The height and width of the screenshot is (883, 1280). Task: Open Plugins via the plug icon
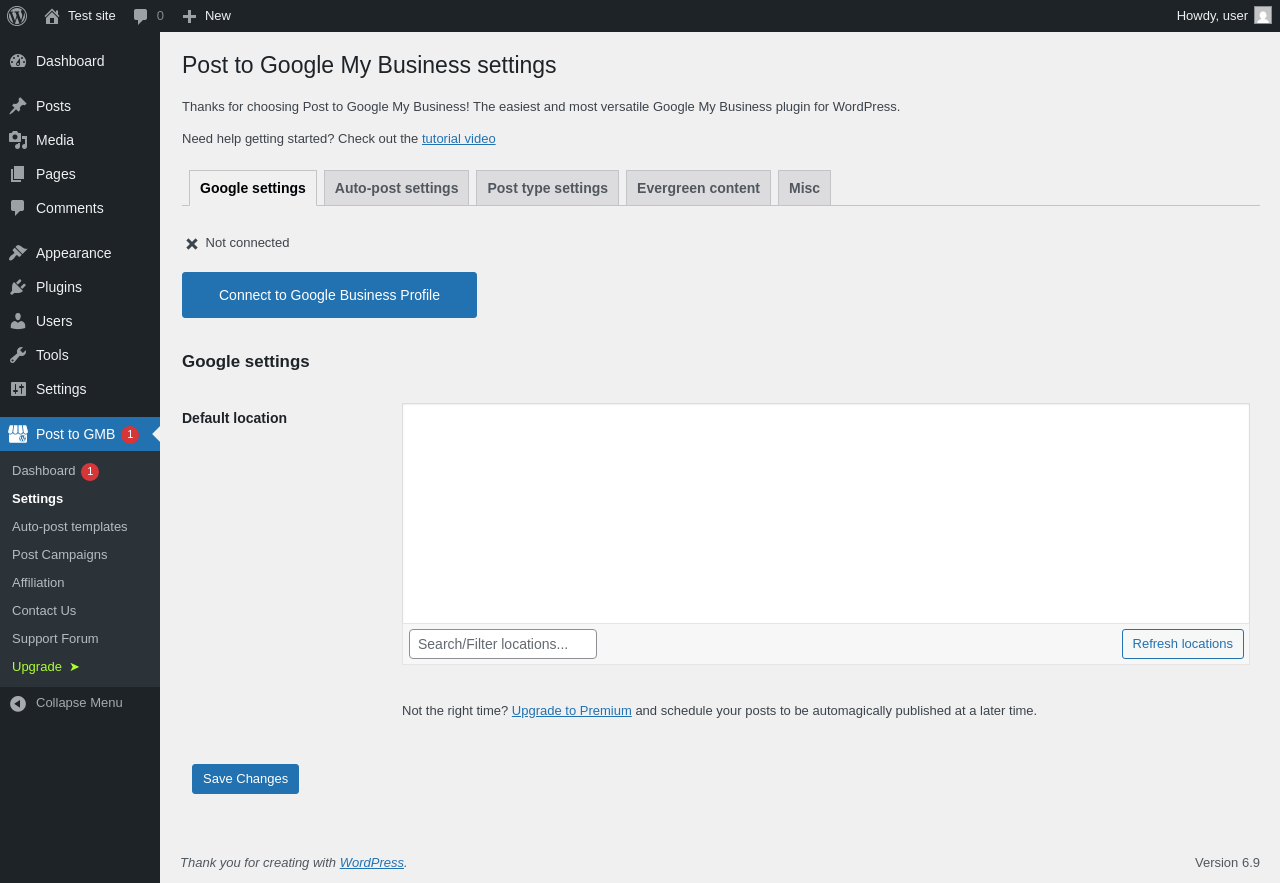[18, 287]
